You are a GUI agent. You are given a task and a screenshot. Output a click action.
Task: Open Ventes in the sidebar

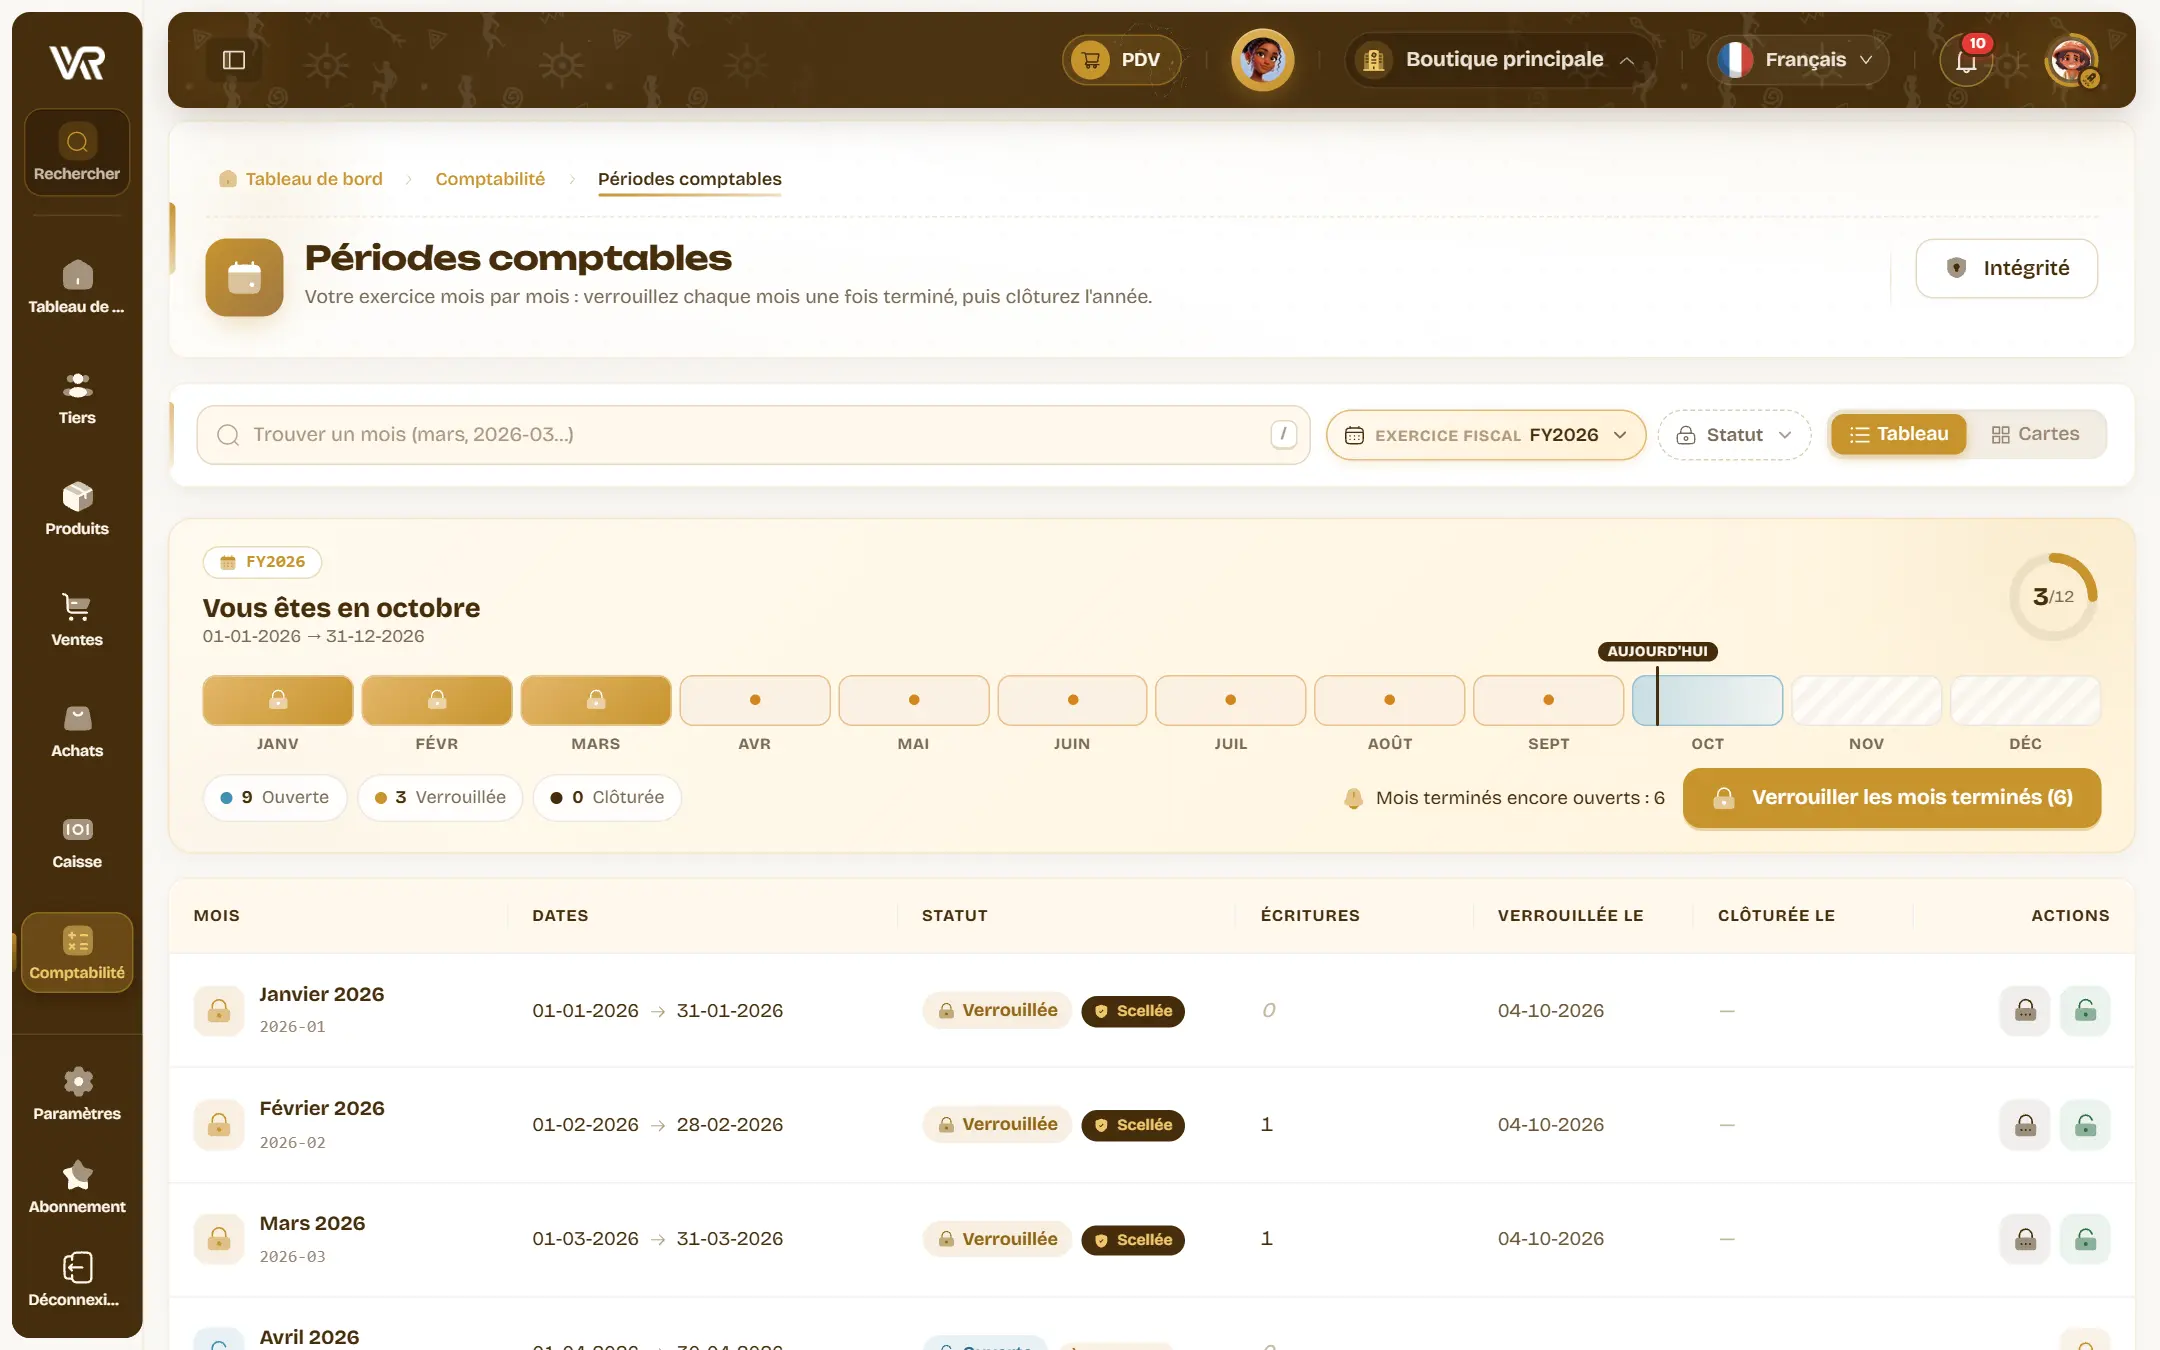pos(77,621)
